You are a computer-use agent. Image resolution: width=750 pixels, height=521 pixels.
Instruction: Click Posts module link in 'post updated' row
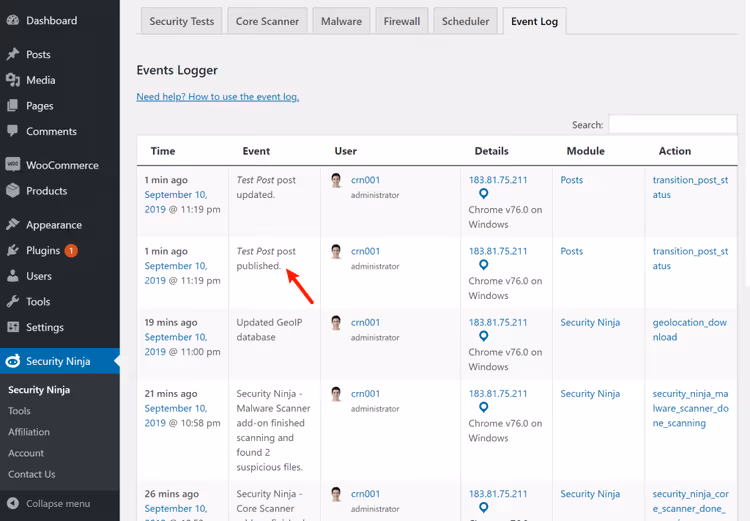click(572, 180)
